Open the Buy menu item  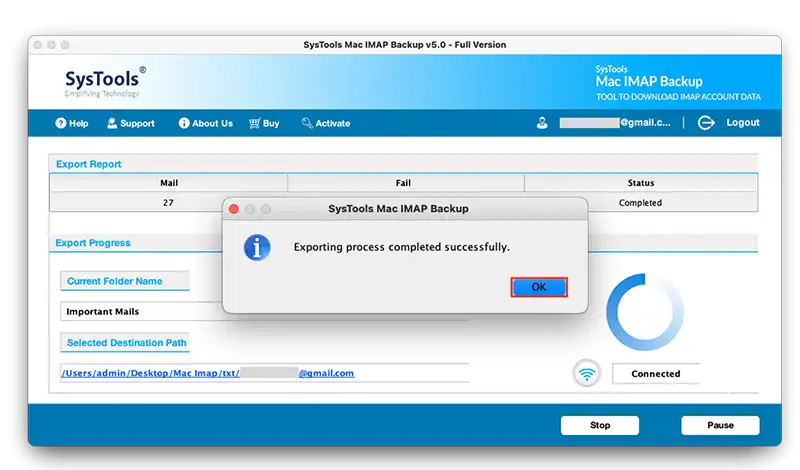264,123
